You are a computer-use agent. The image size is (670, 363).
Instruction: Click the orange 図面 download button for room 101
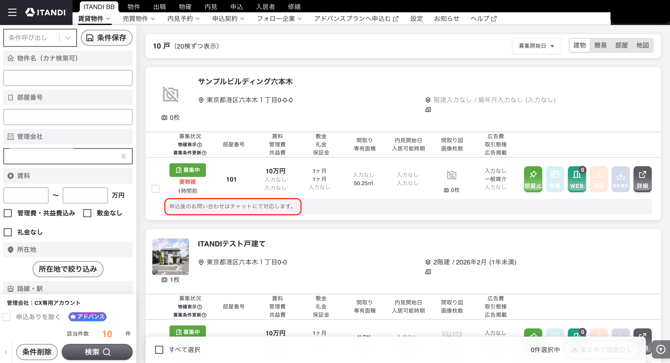click(x=599, y=179)
